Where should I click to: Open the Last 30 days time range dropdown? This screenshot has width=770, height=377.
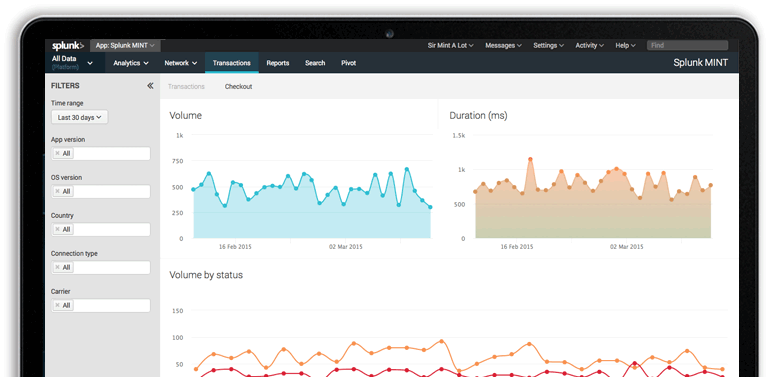tap(80, 117)
